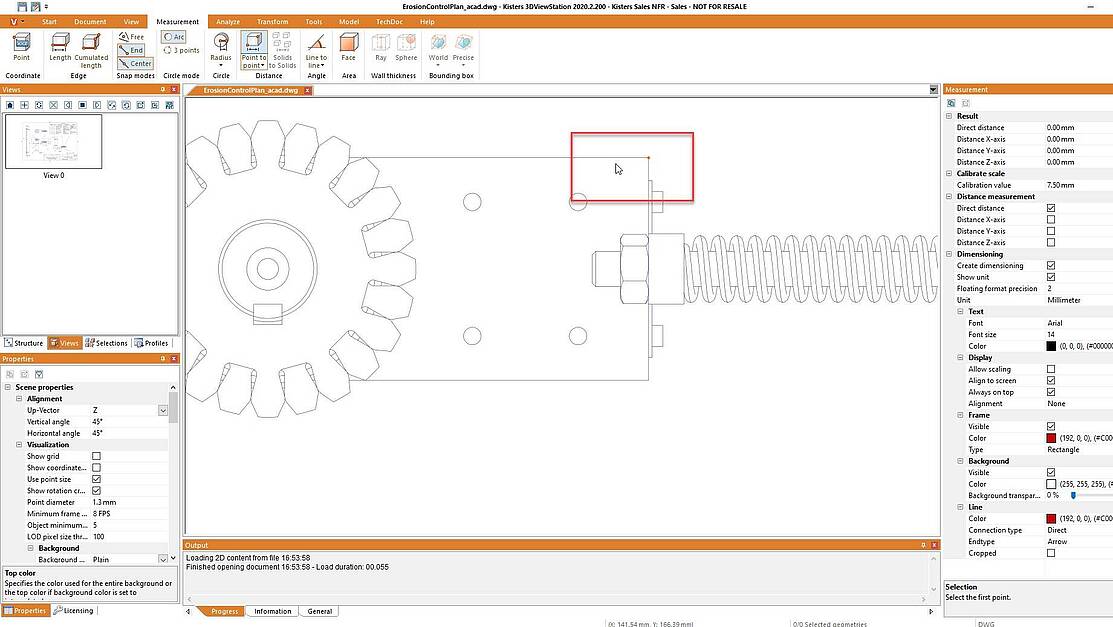Open the TechDoc ribbon tab
This screenshot has width=1113, height=627.
tap(389, 22)
